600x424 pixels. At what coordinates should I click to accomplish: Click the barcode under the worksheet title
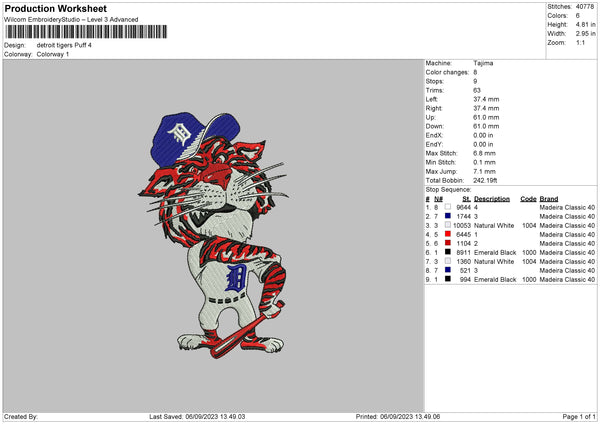click(x=86, y=32)
